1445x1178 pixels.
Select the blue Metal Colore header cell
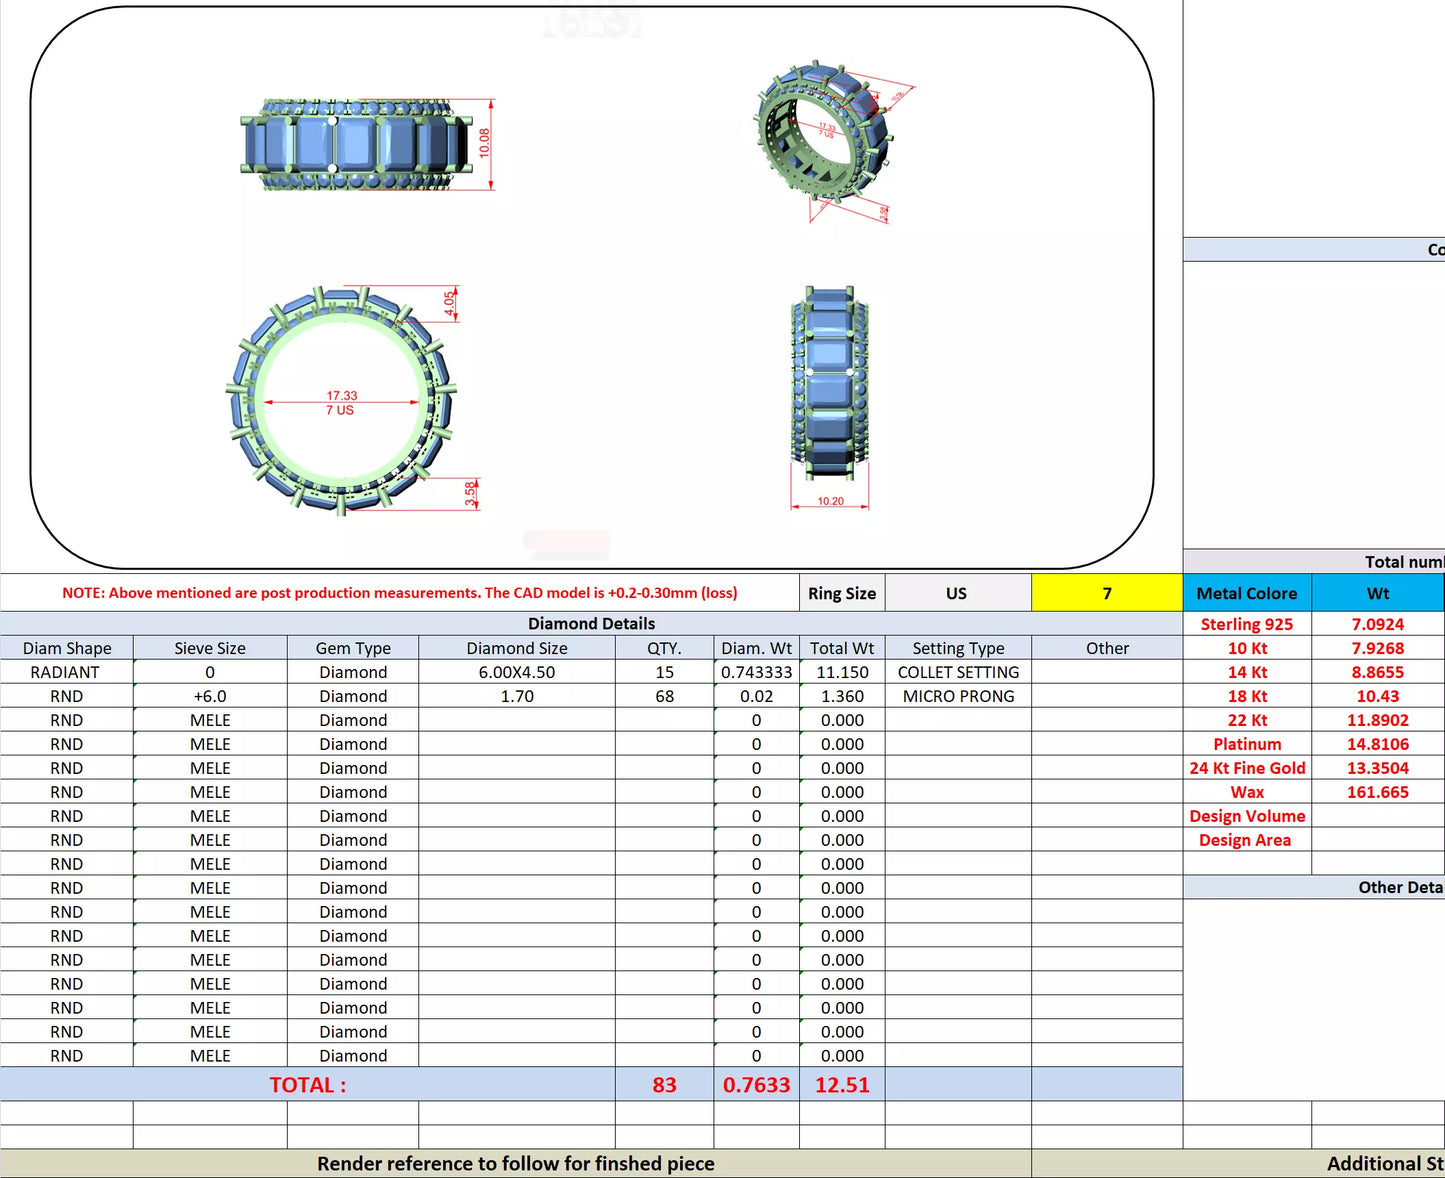(x=1246, y=593)
